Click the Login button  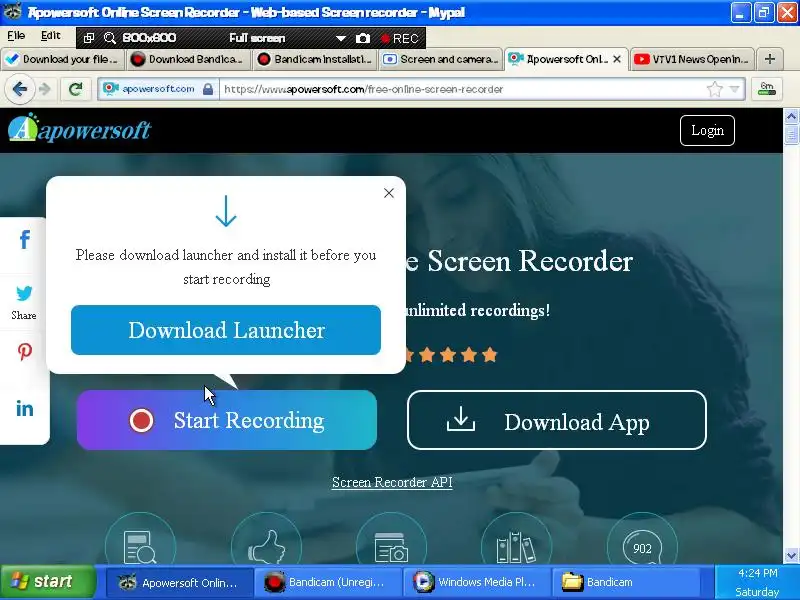point(707,131)
